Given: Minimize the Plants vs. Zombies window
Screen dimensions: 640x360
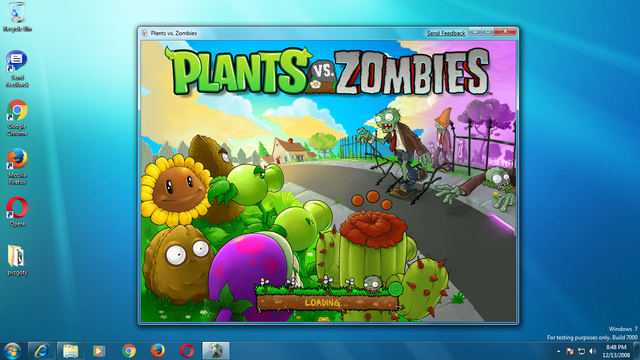Looking at the screenshot, I should click(475, 31).
